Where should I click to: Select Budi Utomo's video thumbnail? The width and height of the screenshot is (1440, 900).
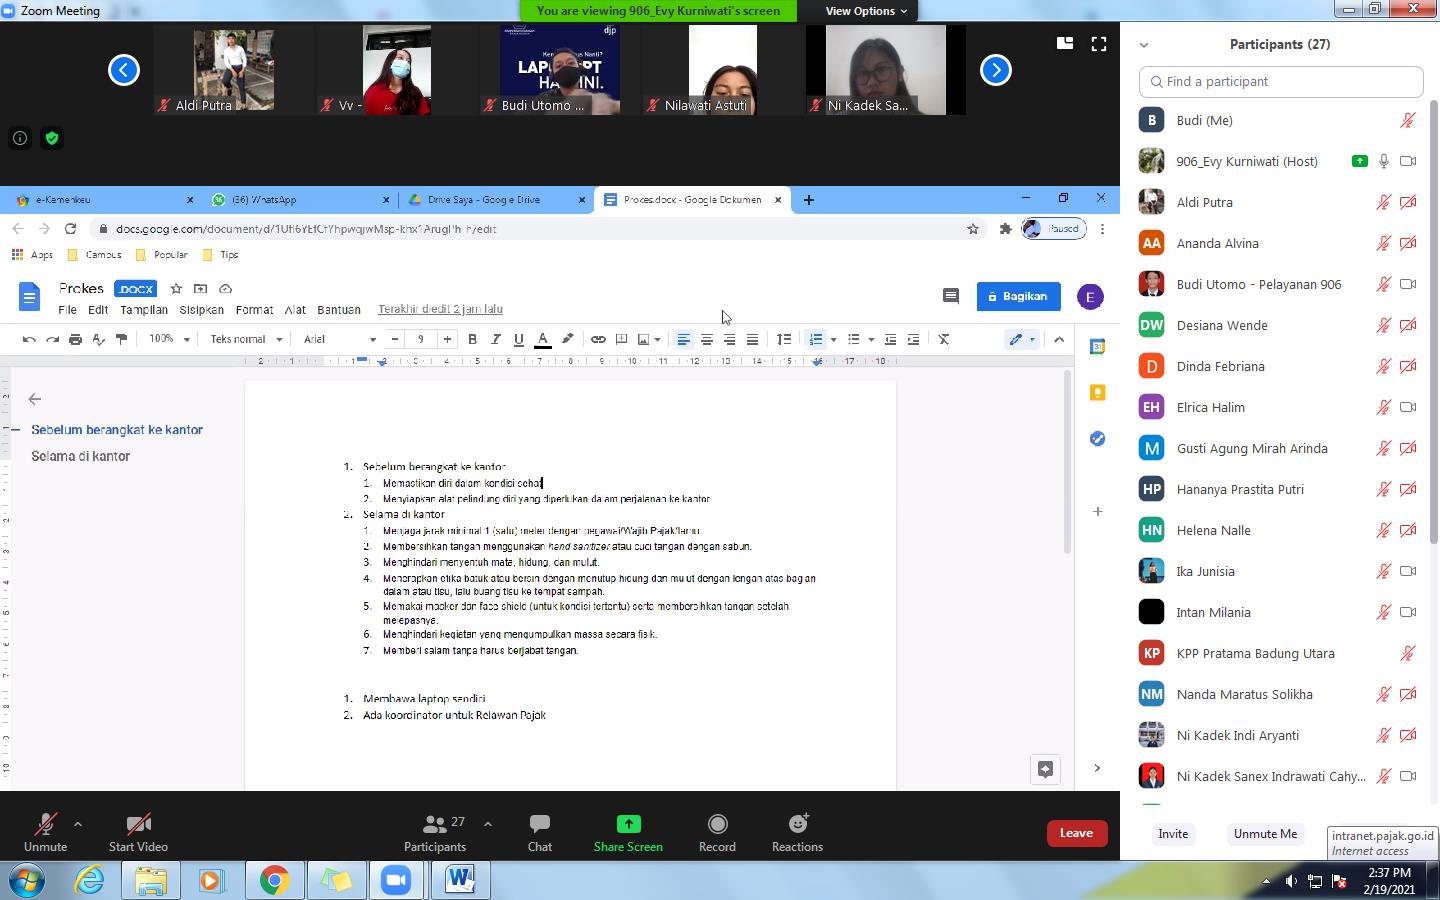click(560, 70)
